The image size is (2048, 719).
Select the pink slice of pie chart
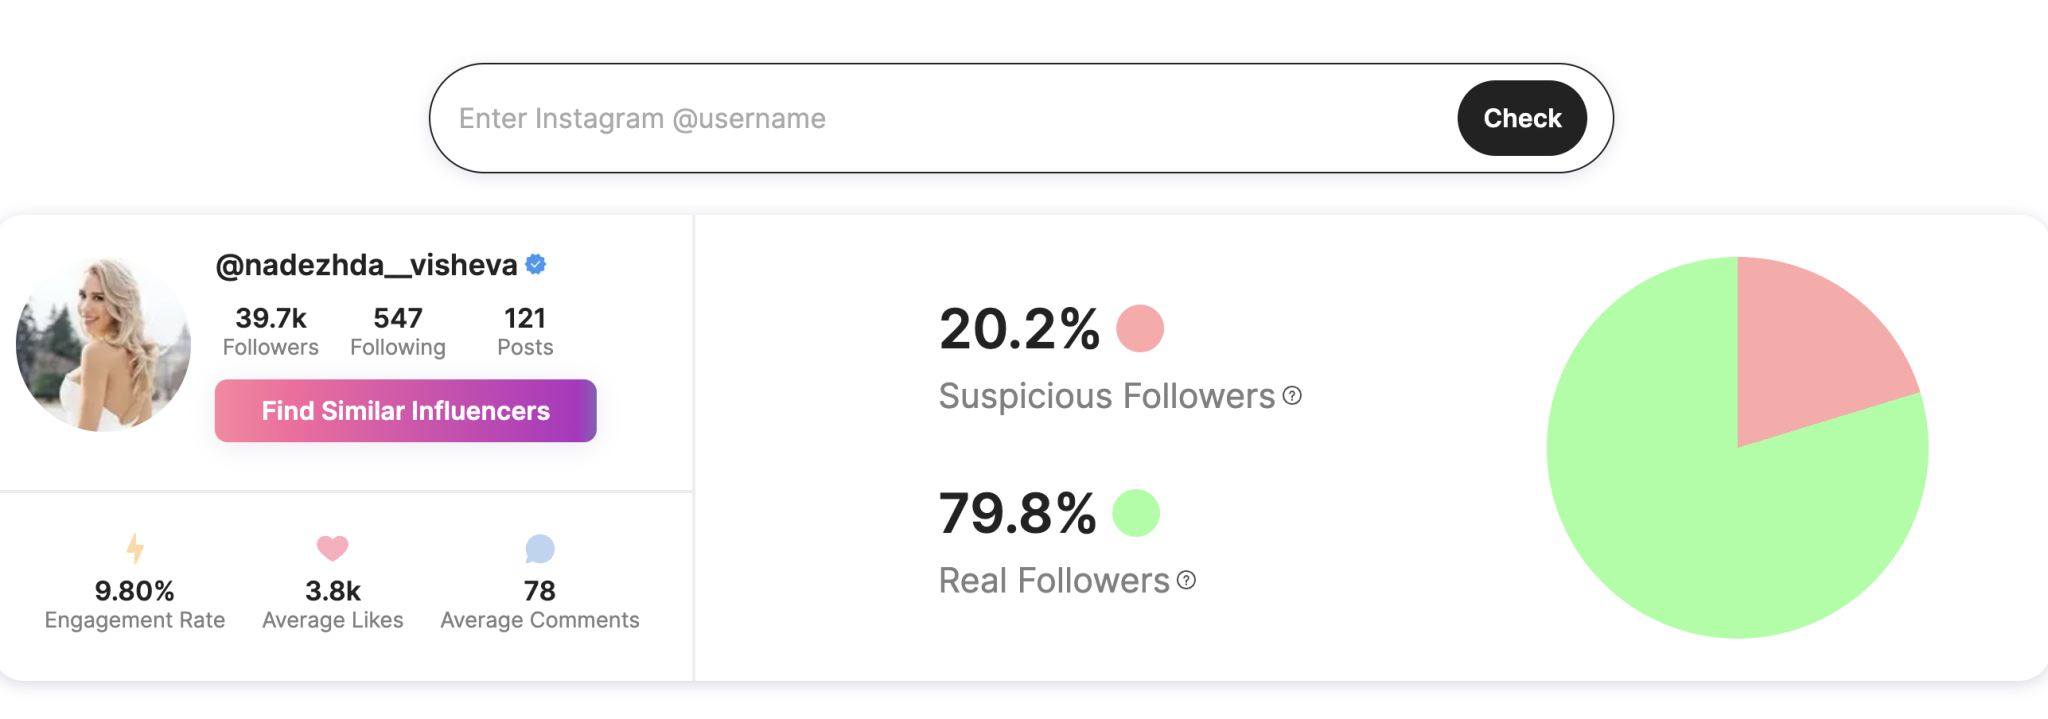1810,350
